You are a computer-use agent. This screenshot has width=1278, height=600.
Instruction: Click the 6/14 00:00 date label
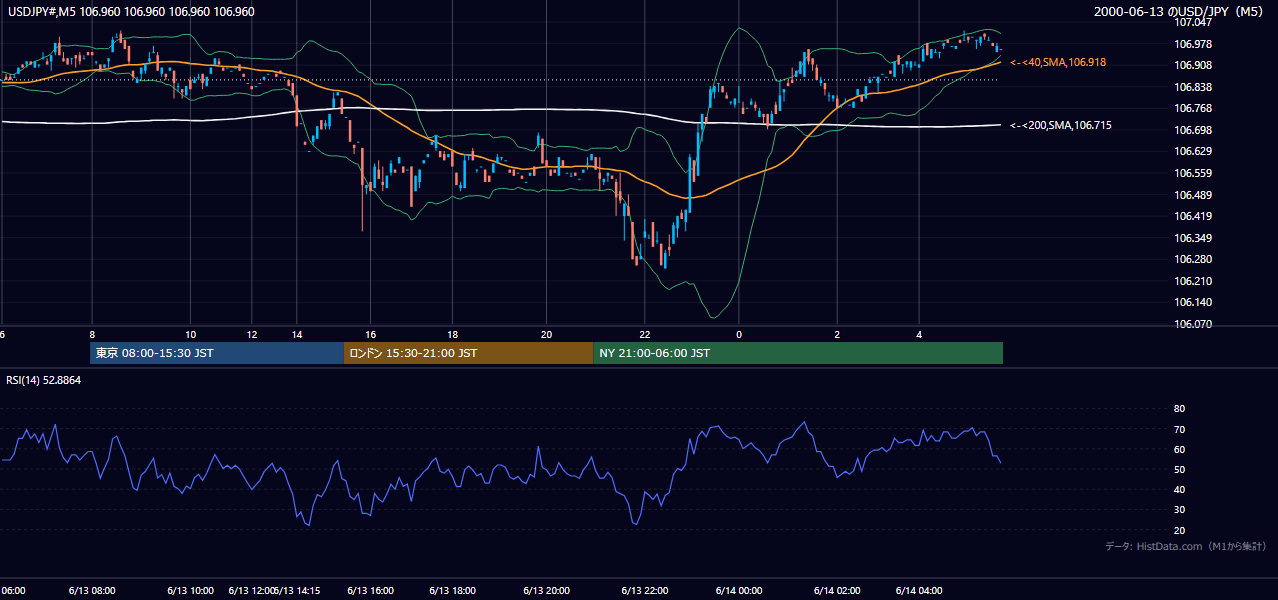[739, 590]
